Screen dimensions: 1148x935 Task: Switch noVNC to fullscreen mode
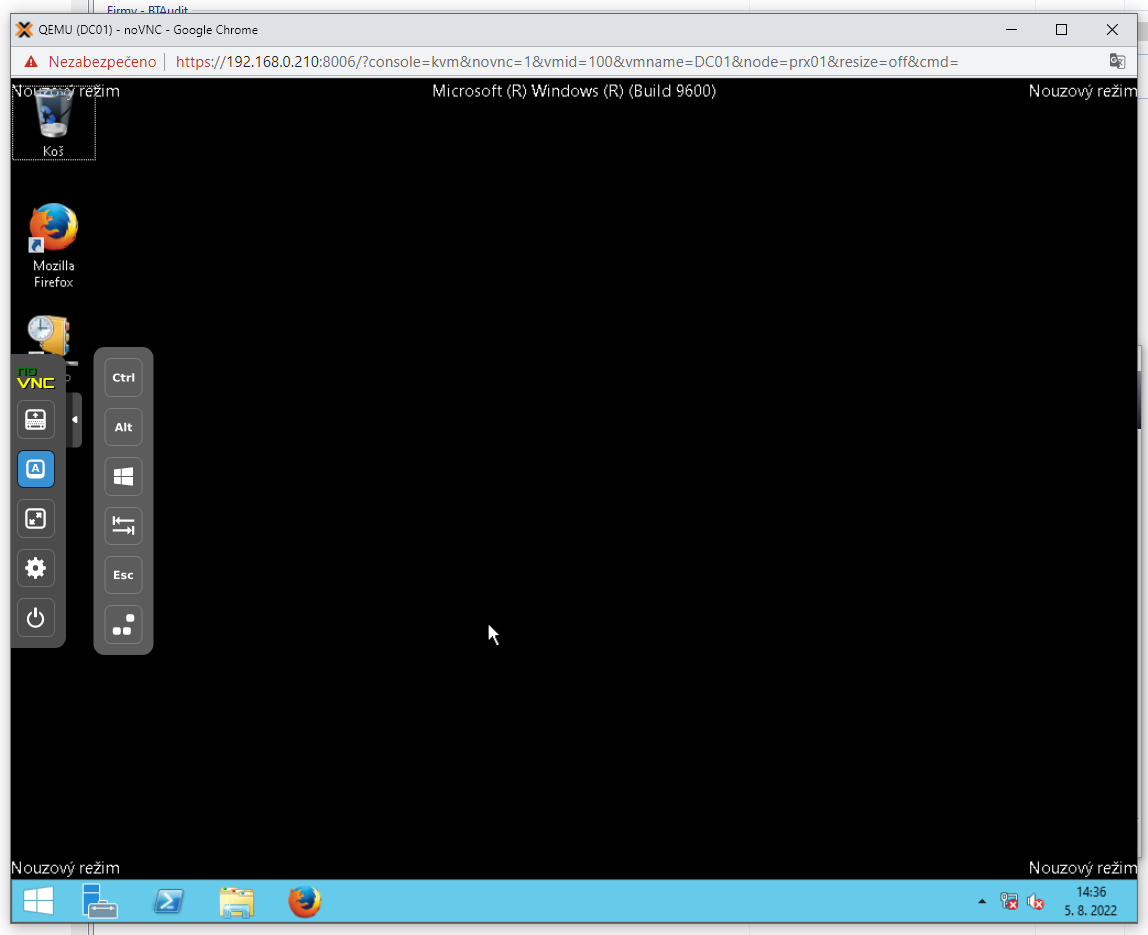(36, 518)
